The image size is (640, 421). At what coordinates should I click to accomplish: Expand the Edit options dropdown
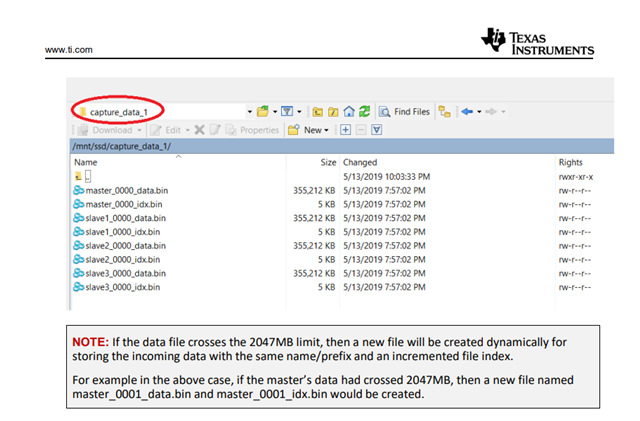[188, 130]
